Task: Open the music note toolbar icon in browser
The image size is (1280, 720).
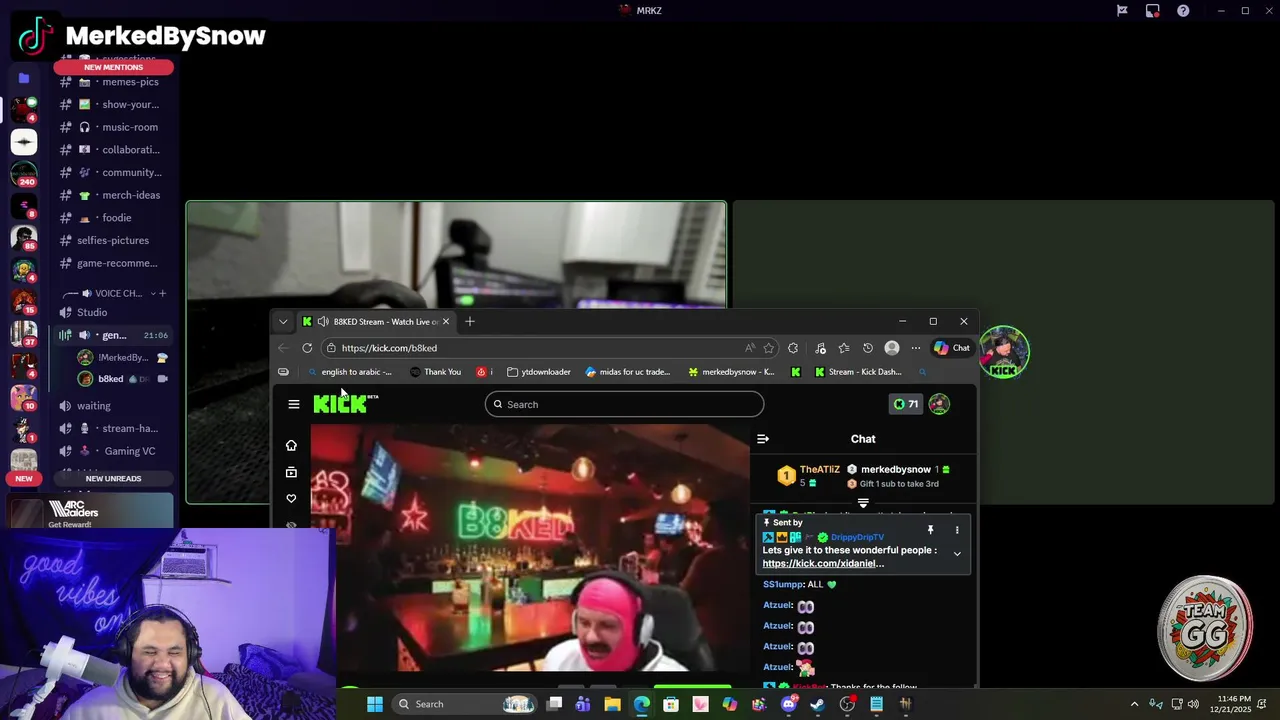Action: (x=820, y=348)
